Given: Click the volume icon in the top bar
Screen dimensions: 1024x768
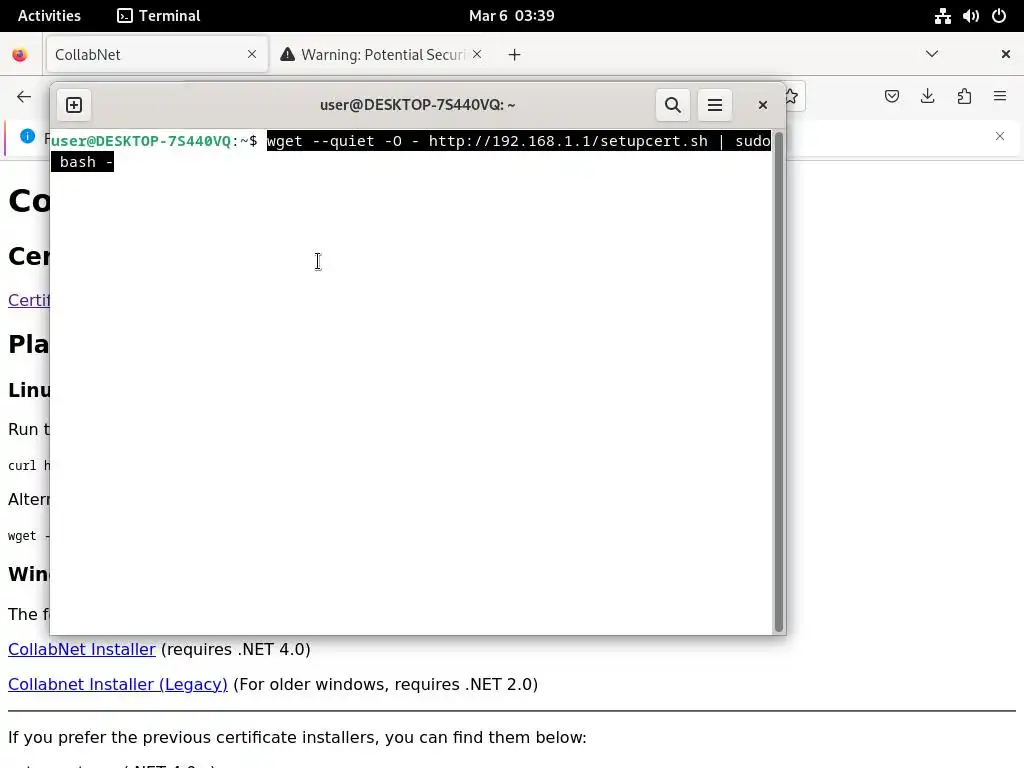Looking at the screenshot, I should click(x=970, y=16).
